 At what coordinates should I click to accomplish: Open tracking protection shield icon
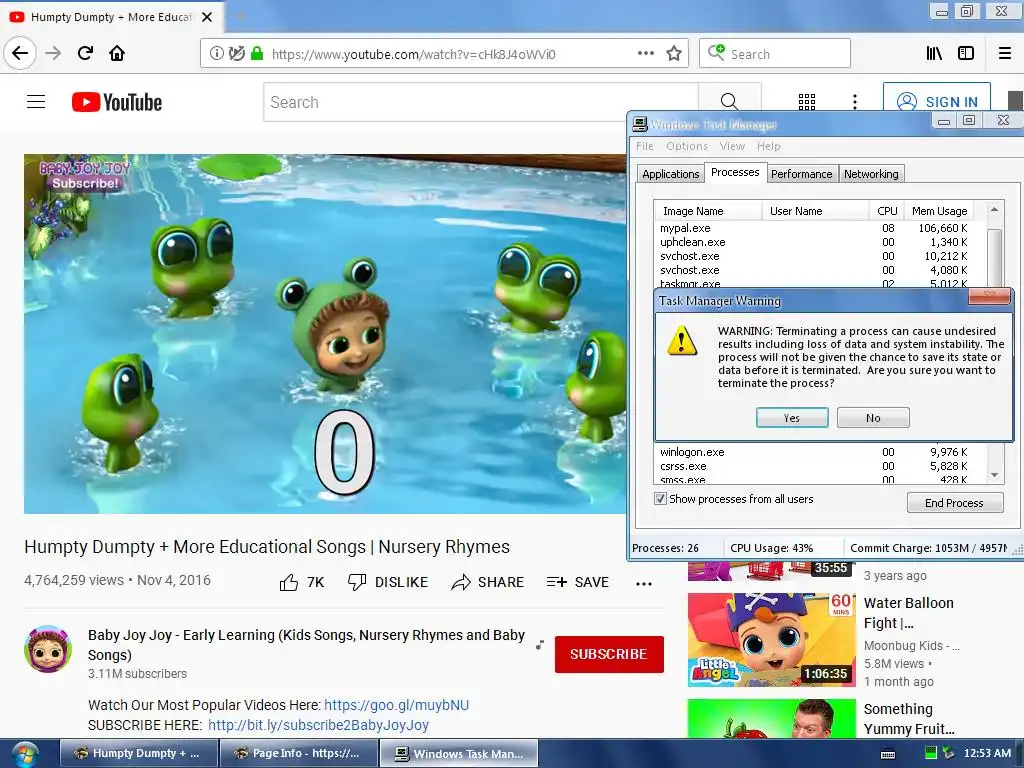(237, 54)
